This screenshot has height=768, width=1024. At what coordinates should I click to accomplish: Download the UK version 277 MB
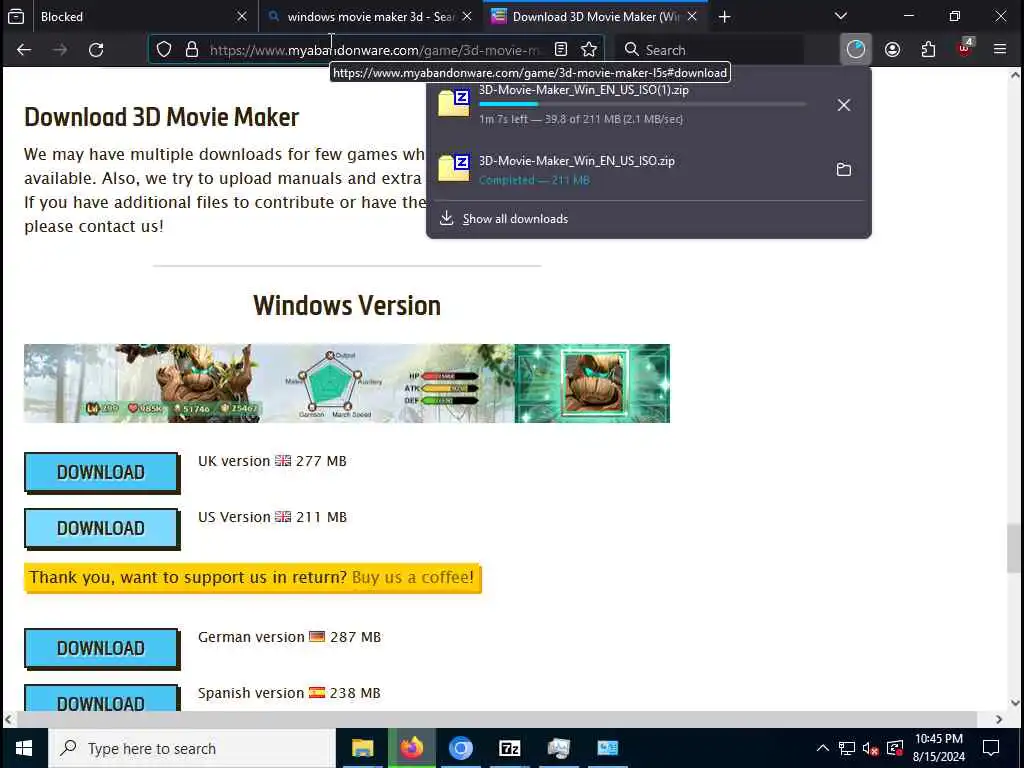pyautogui.click(x=101, y=472)
